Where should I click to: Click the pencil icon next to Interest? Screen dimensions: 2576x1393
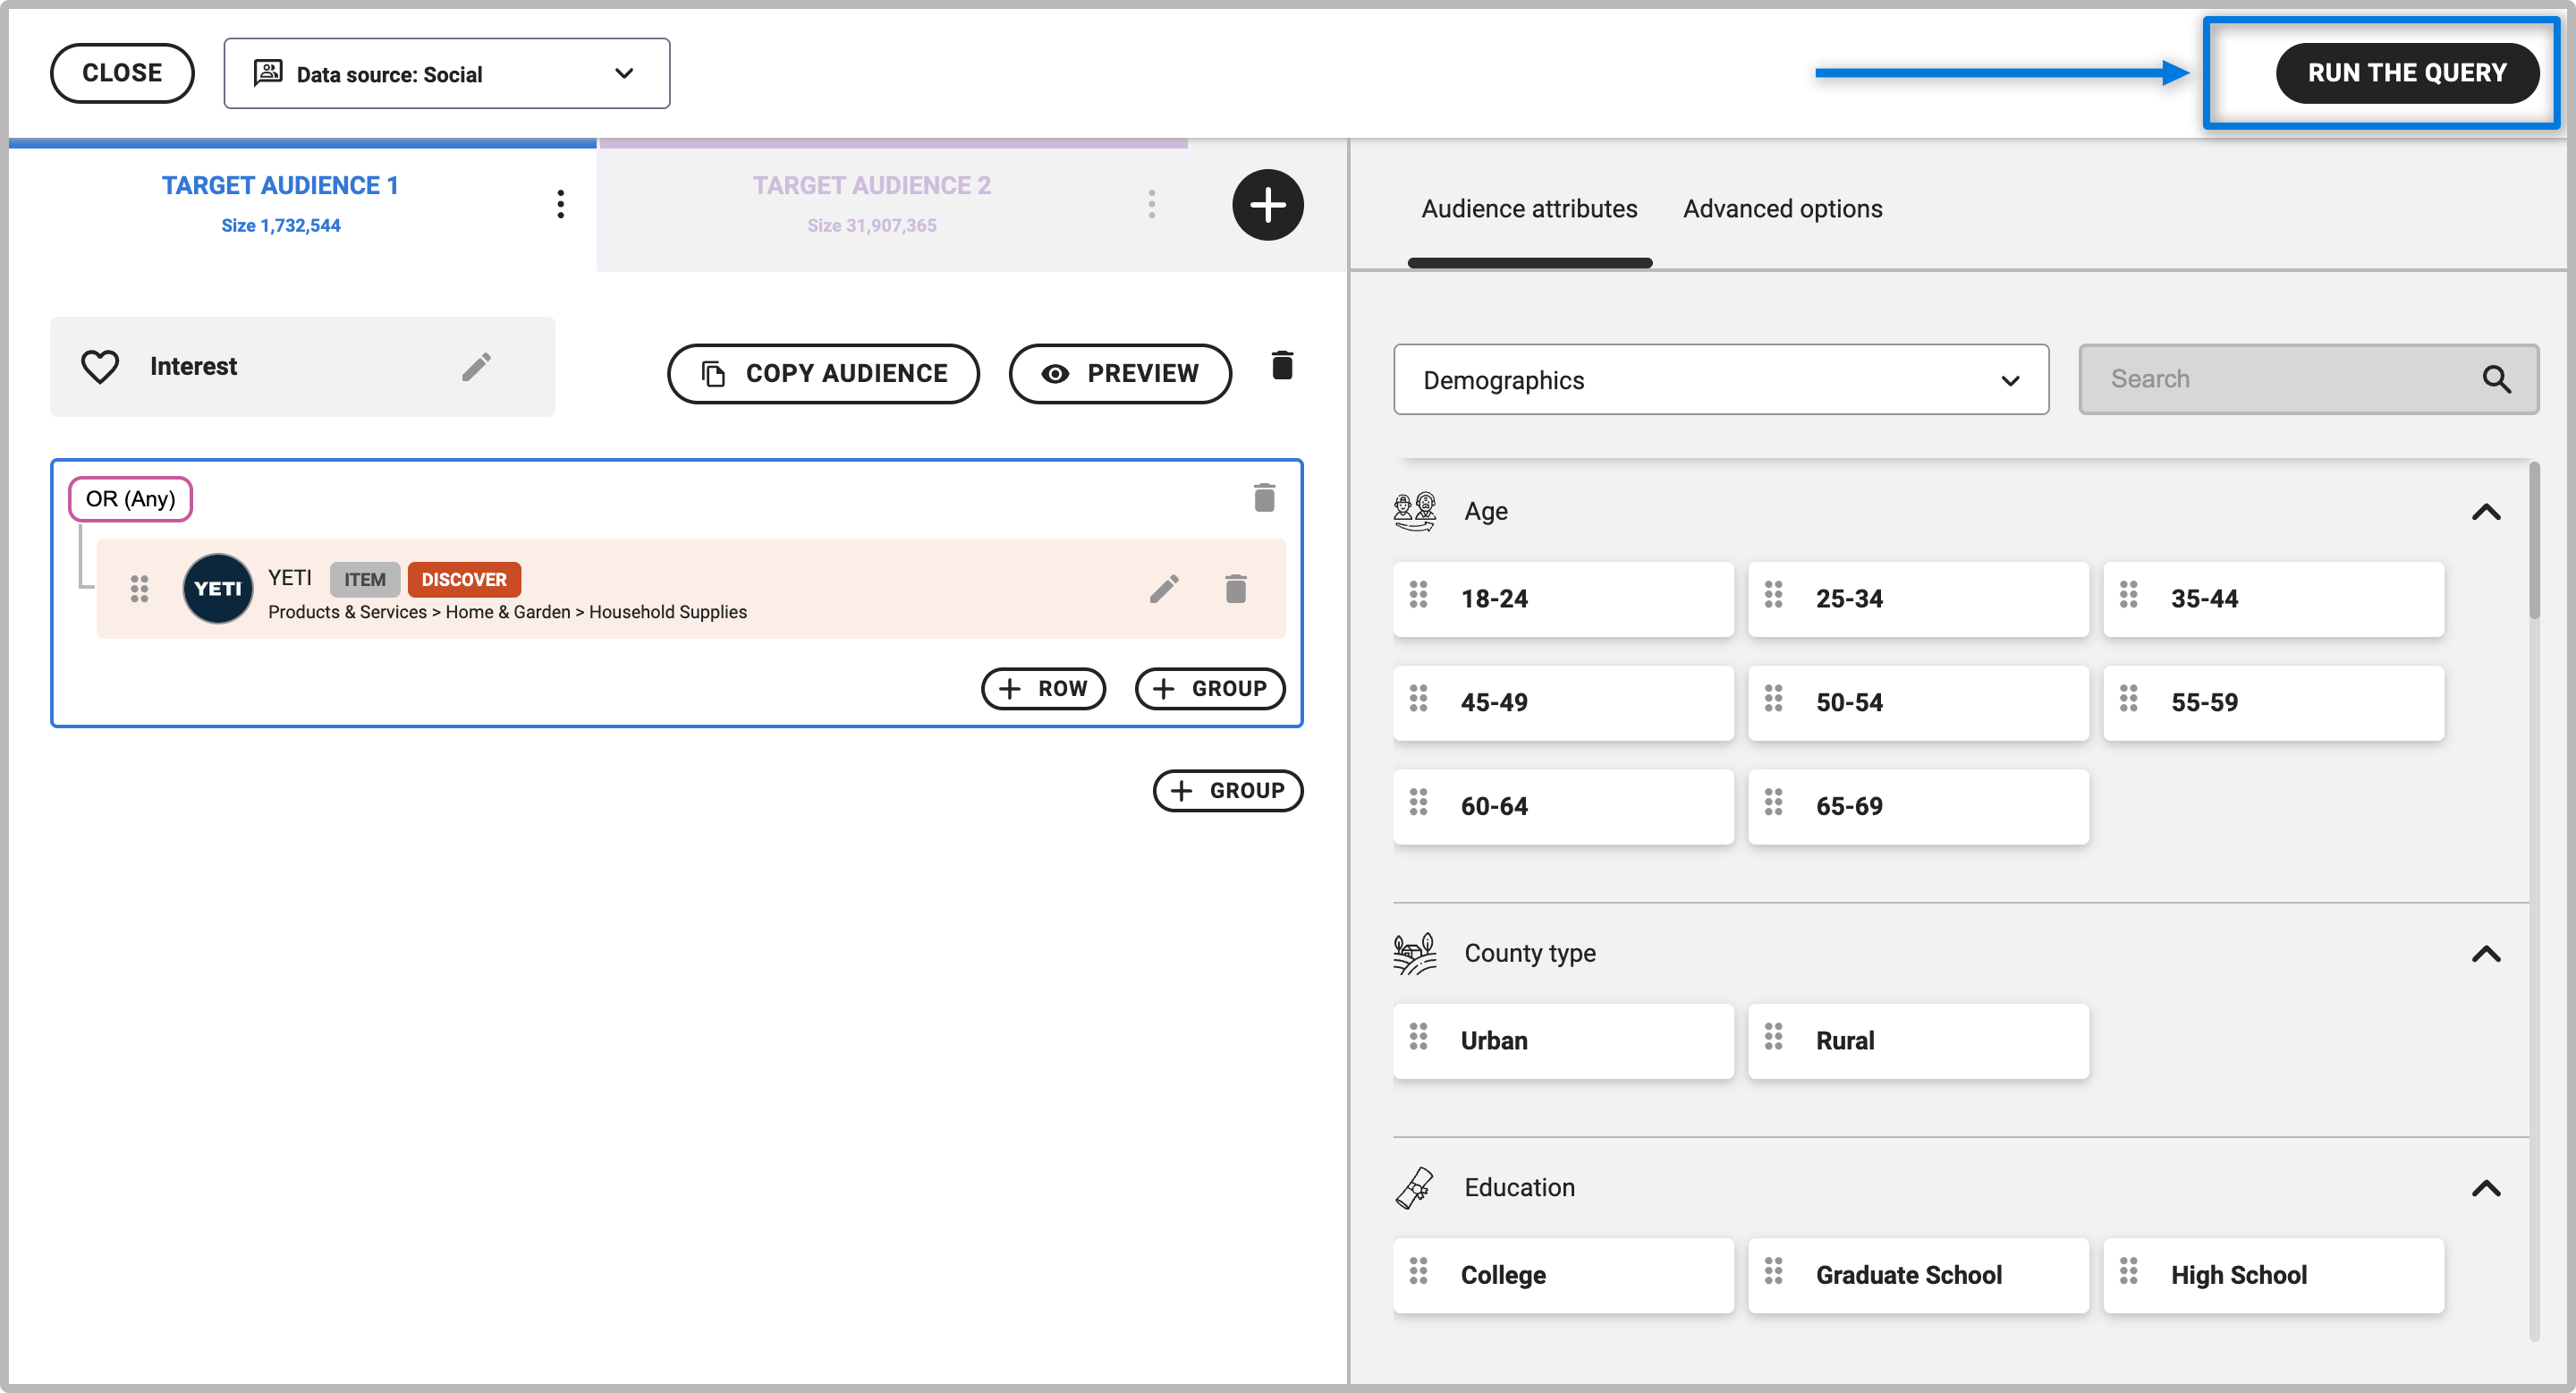[476, 367]
